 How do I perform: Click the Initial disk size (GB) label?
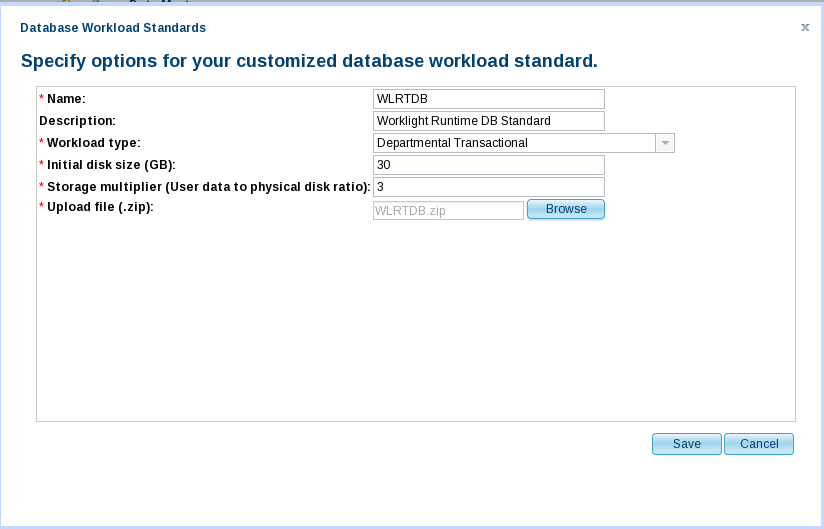(x=111, y=165)
